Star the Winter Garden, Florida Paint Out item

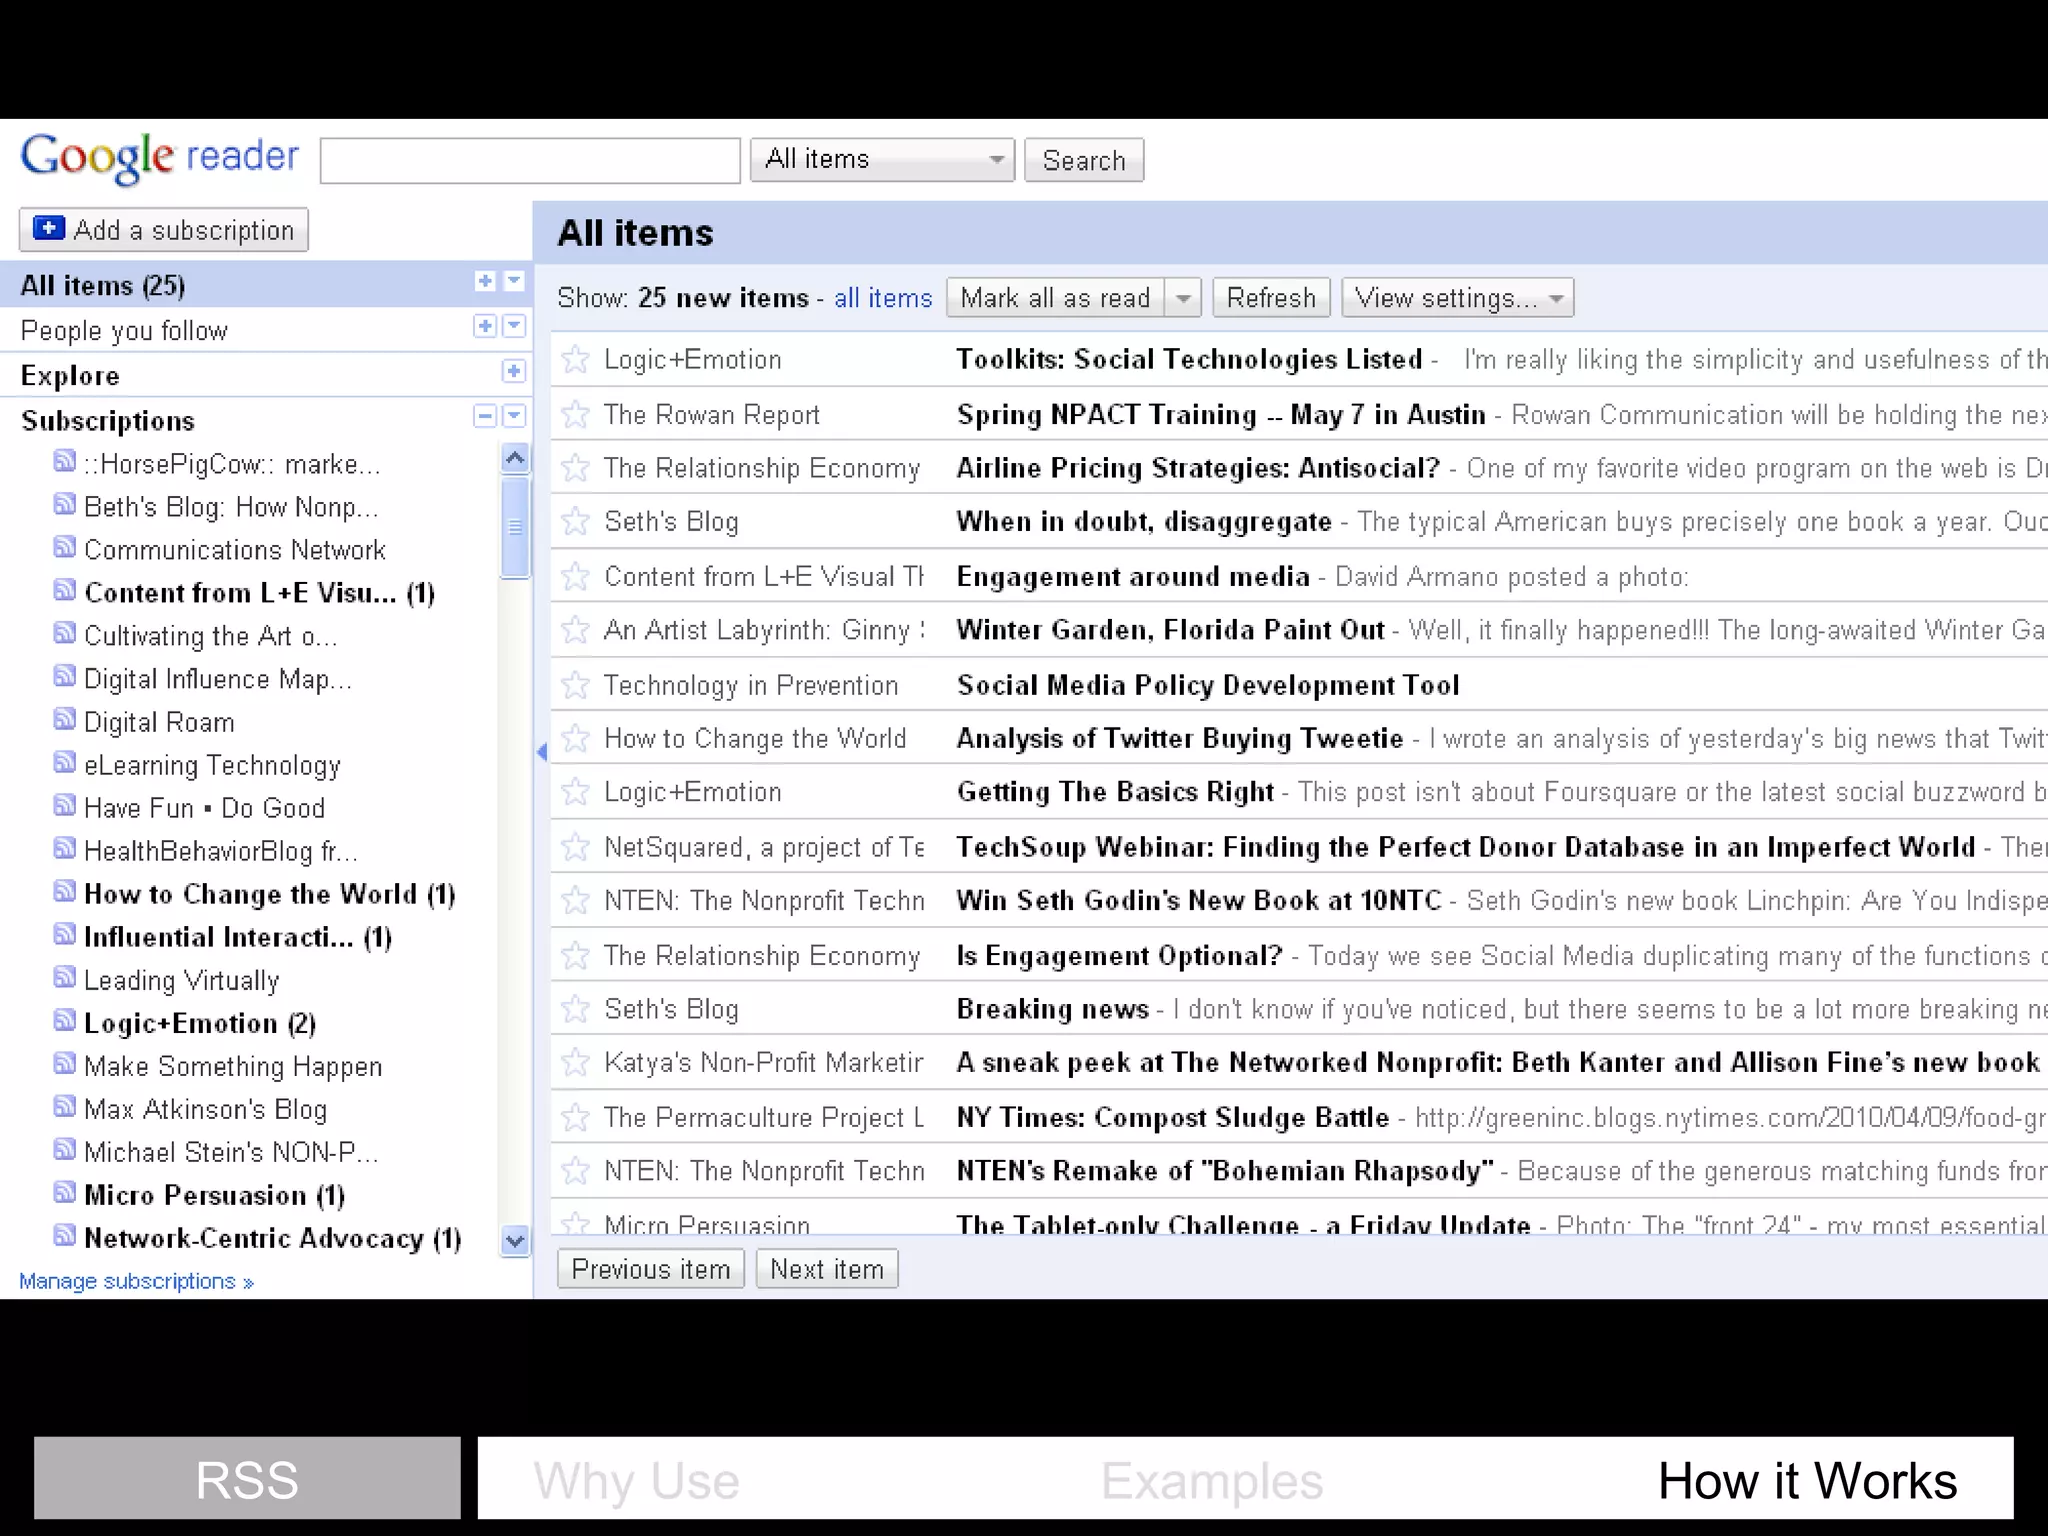[575, 629]
